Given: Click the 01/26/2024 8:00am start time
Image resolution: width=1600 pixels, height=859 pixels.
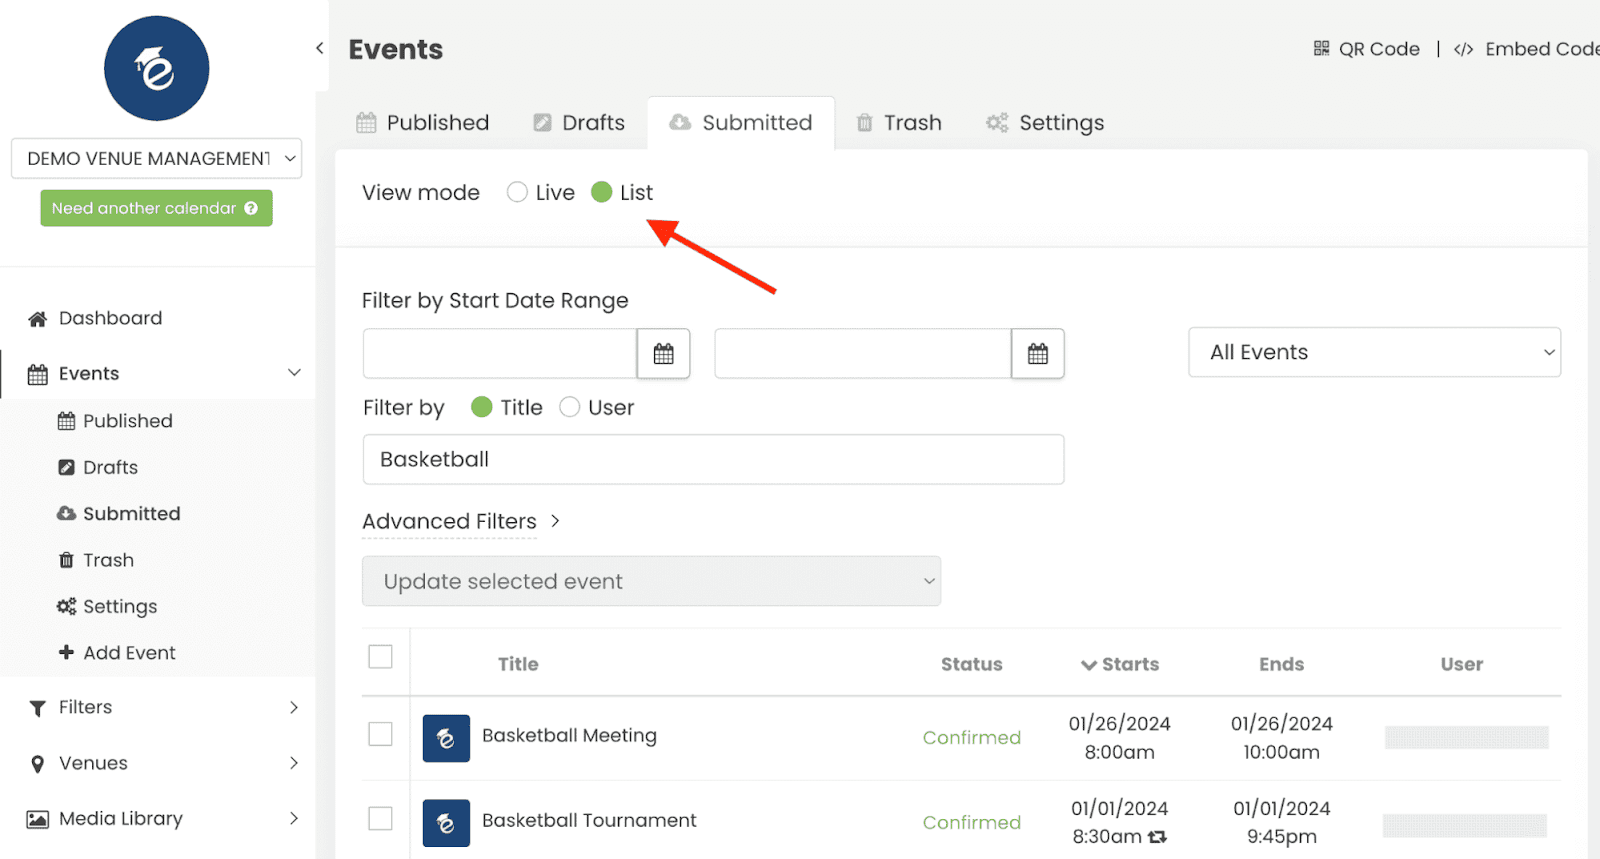Looking at the screenshot, I should [x=1119, y=738].
